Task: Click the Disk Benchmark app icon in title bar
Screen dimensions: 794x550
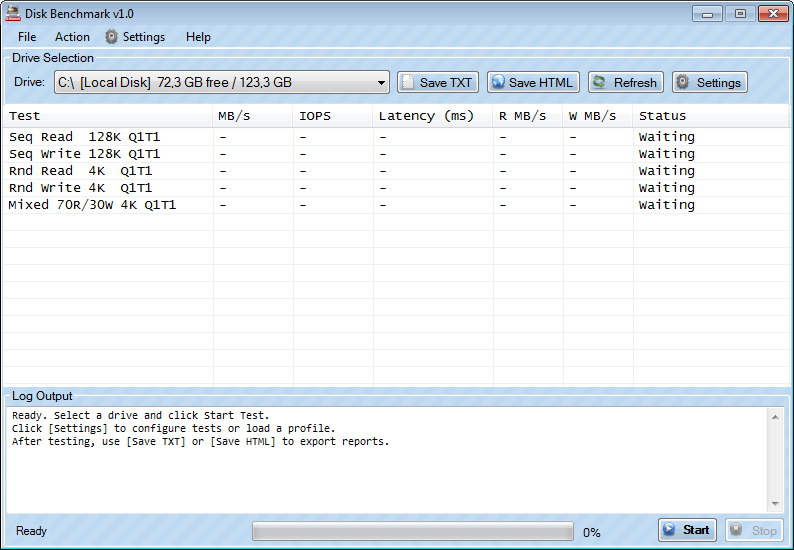Action: (13, 14)
